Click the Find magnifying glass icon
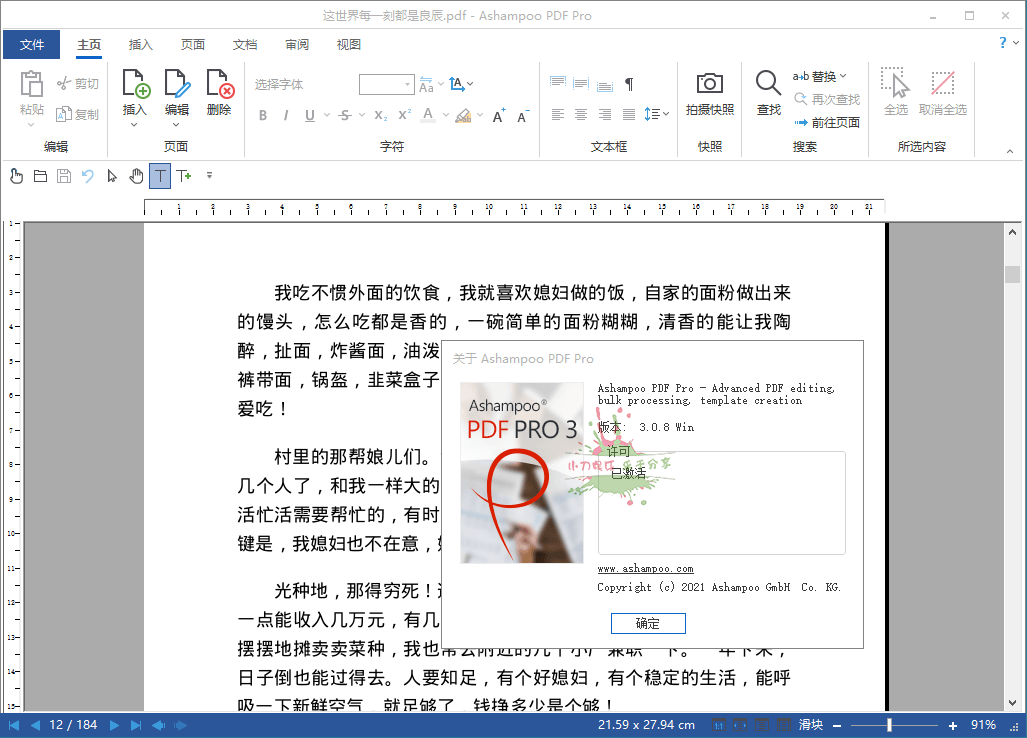Image resolution: width=1027 pixels, height=738 pixels. 768,85
